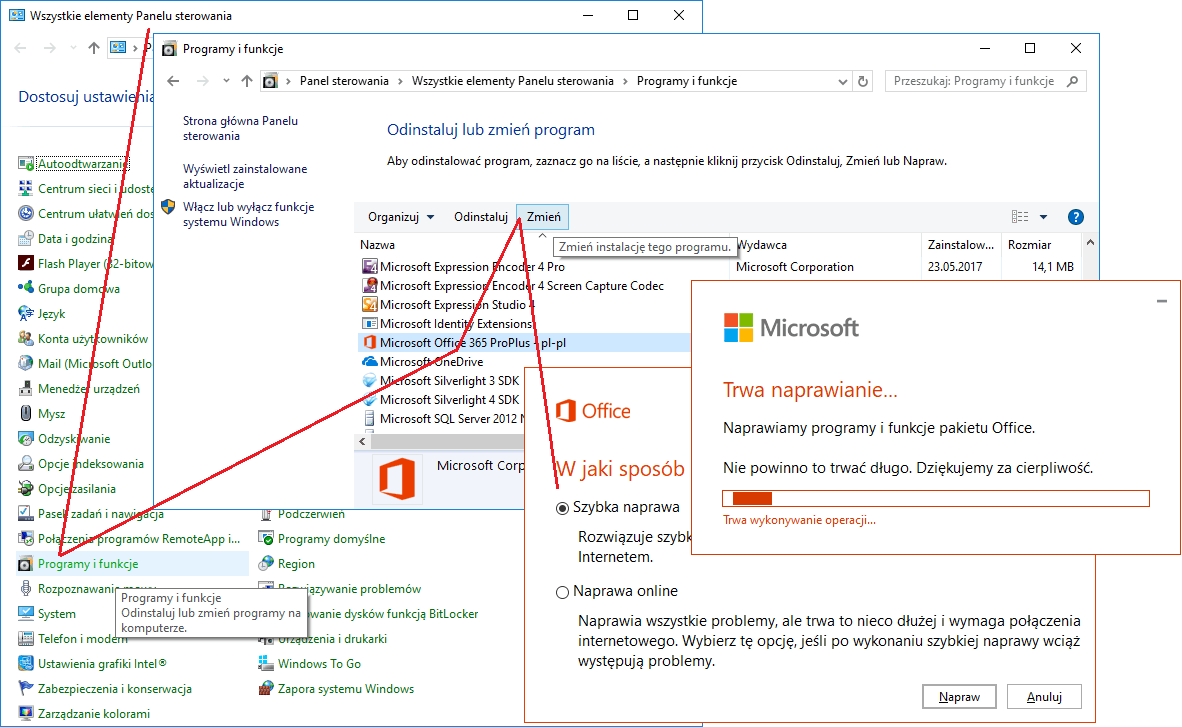Image resolution: width=1182 pixels, height=727 pixels.
Task: Open the Organizuj dropdown menu
Action: tap(401, 217)
